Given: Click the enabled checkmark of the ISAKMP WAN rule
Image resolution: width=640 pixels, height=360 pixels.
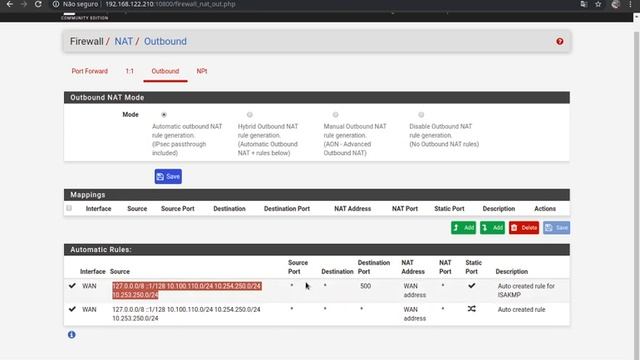Looking at the screenshot, I should (72, 286).
